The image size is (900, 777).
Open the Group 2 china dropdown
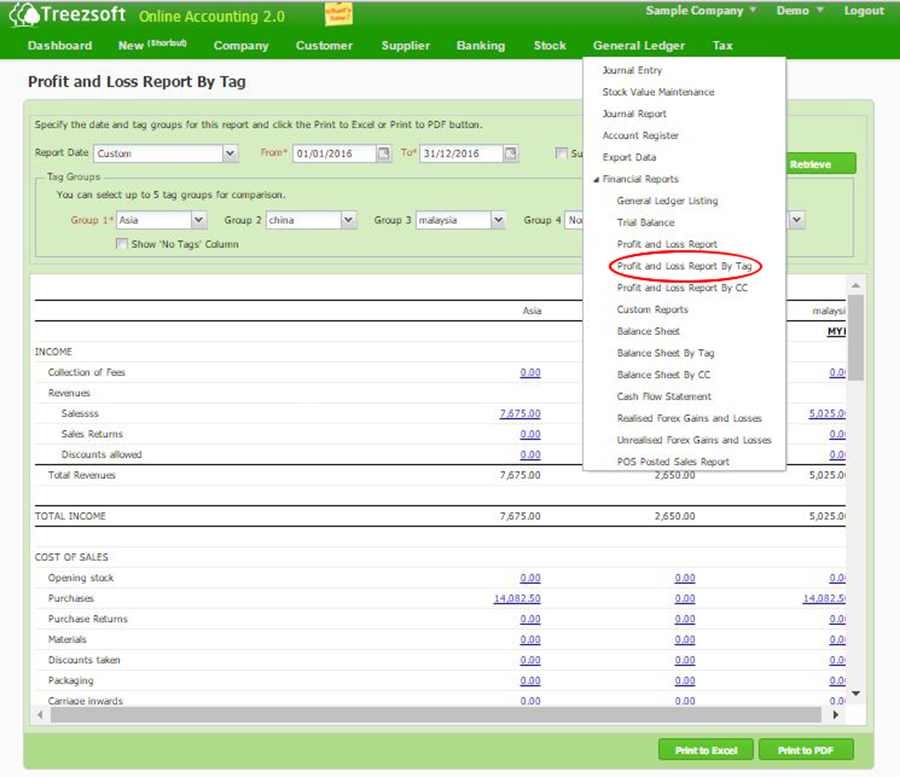point(346,219)
